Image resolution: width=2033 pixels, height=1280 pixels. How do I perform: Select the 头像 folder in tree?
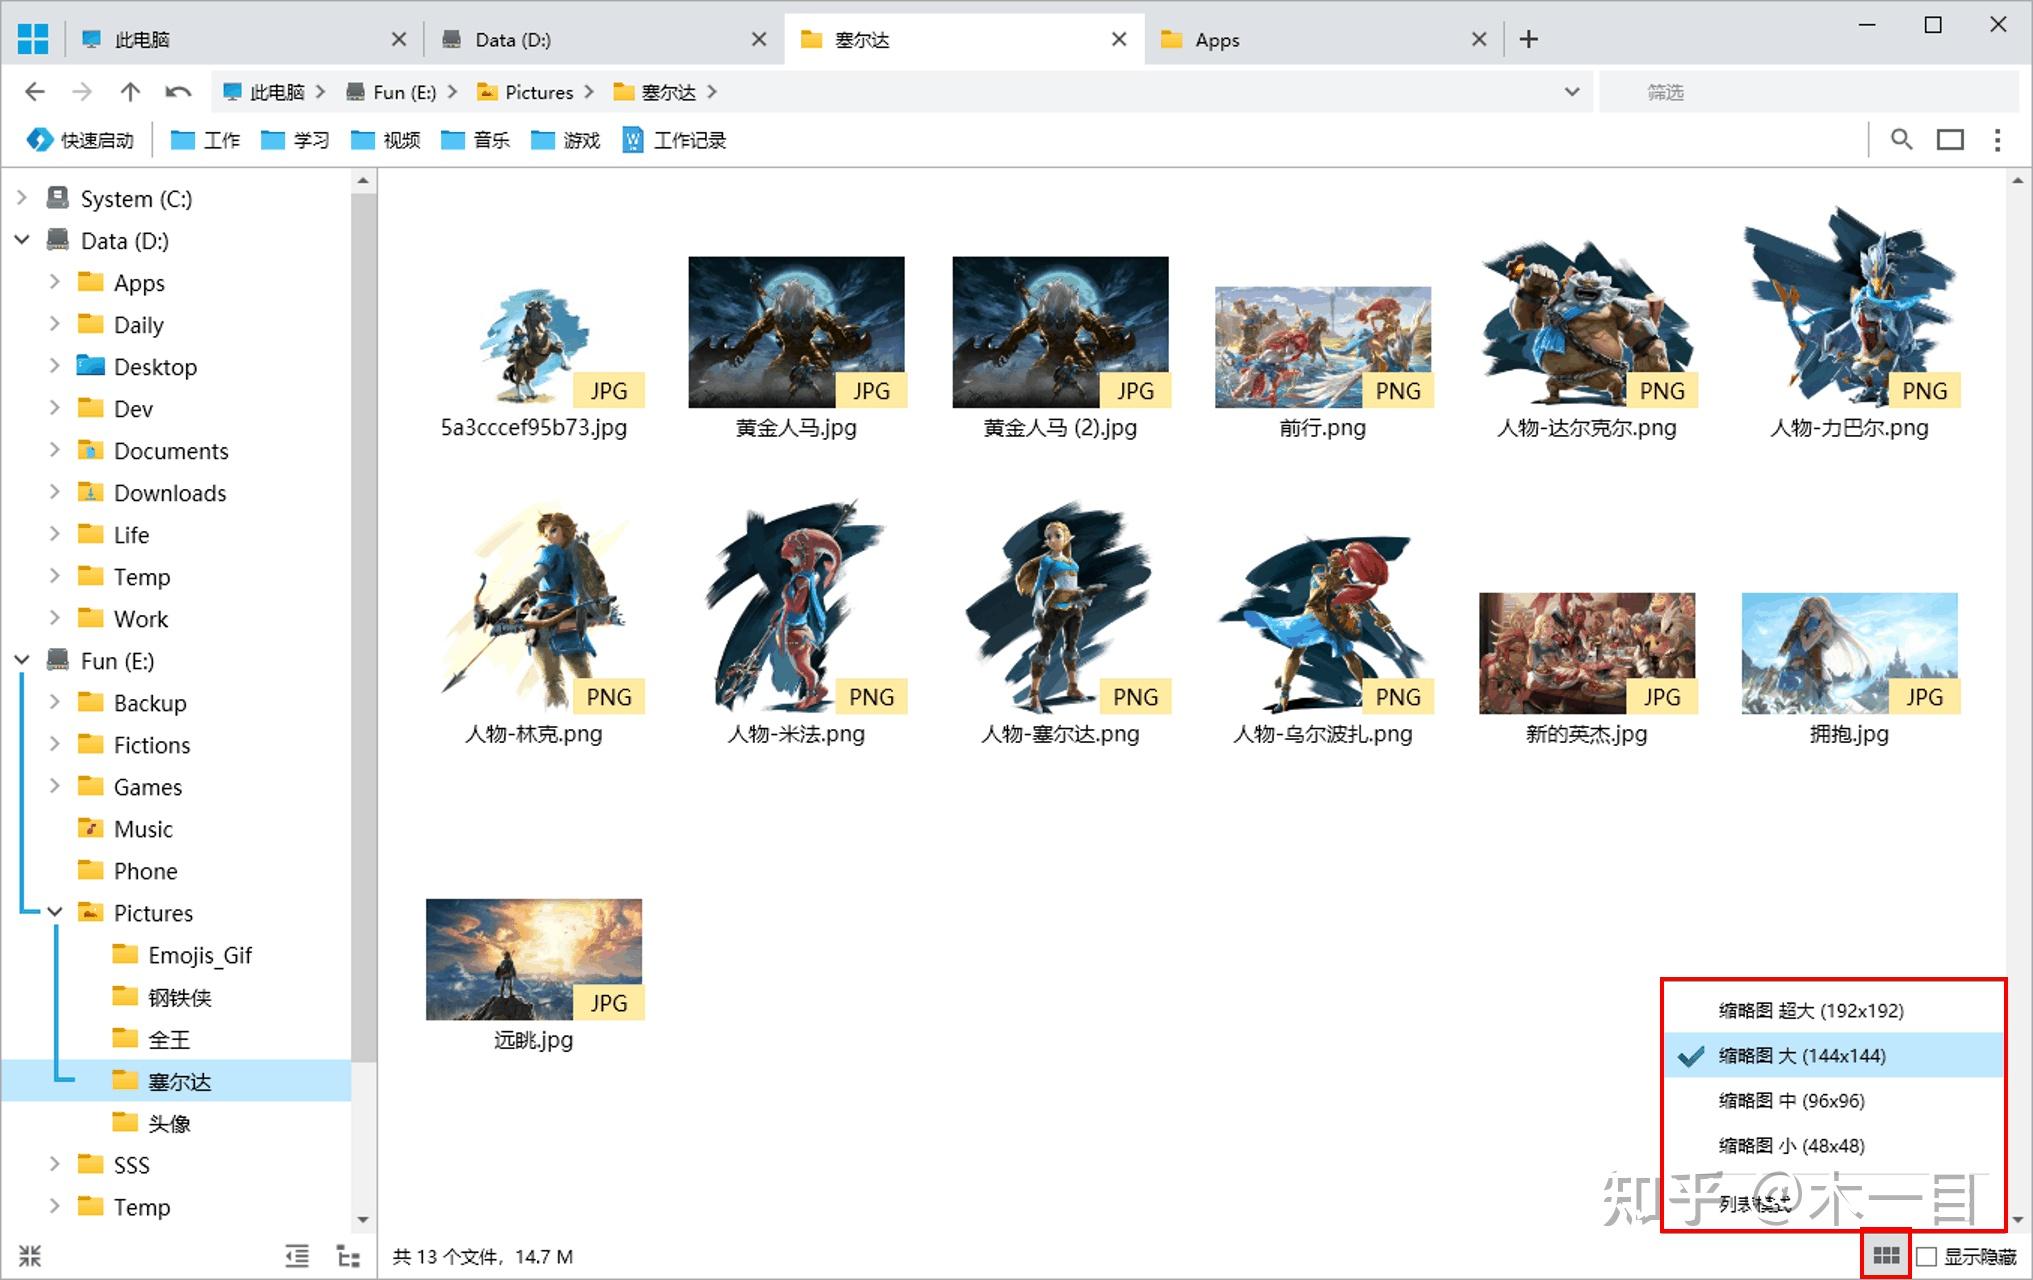point(169,1122)
